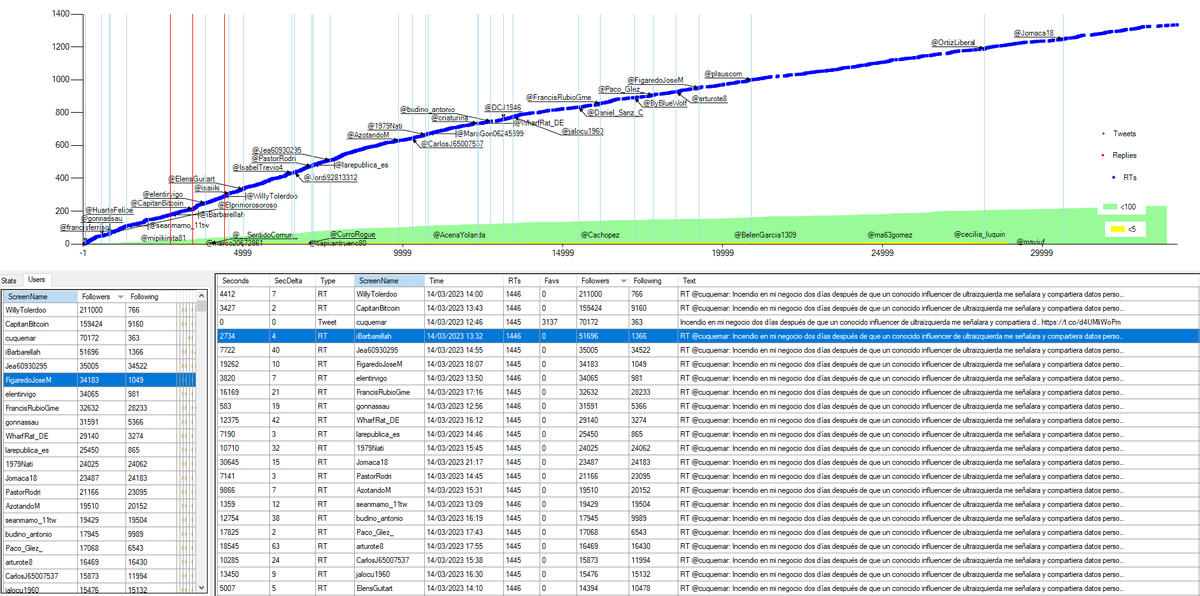Click Following header in tweets table

(654, 281)
